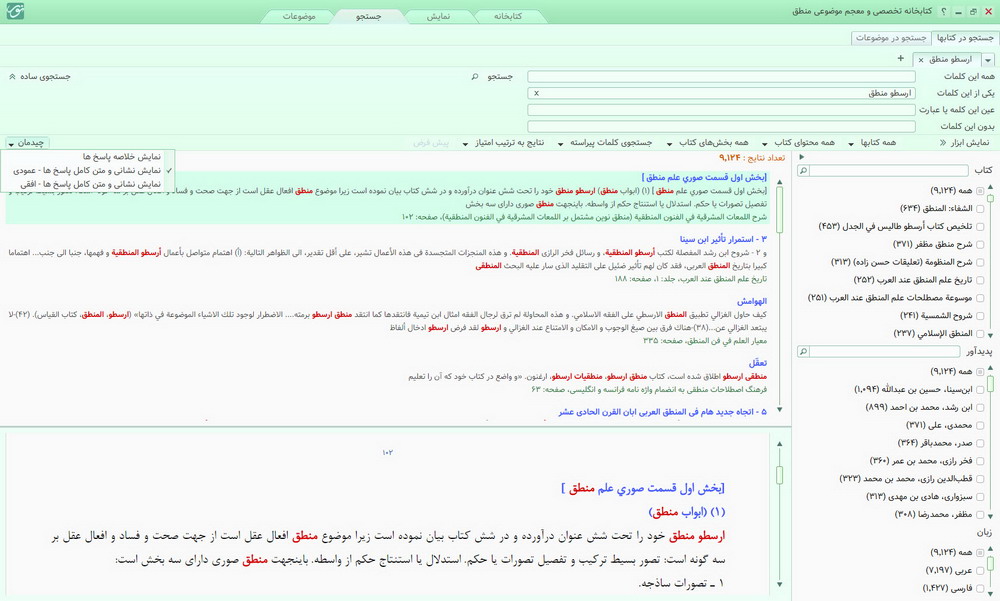Clear the ارسطو منطق search field
Image resolution: width=1000 pixels, height=601 pixels.
click(536, 93)
